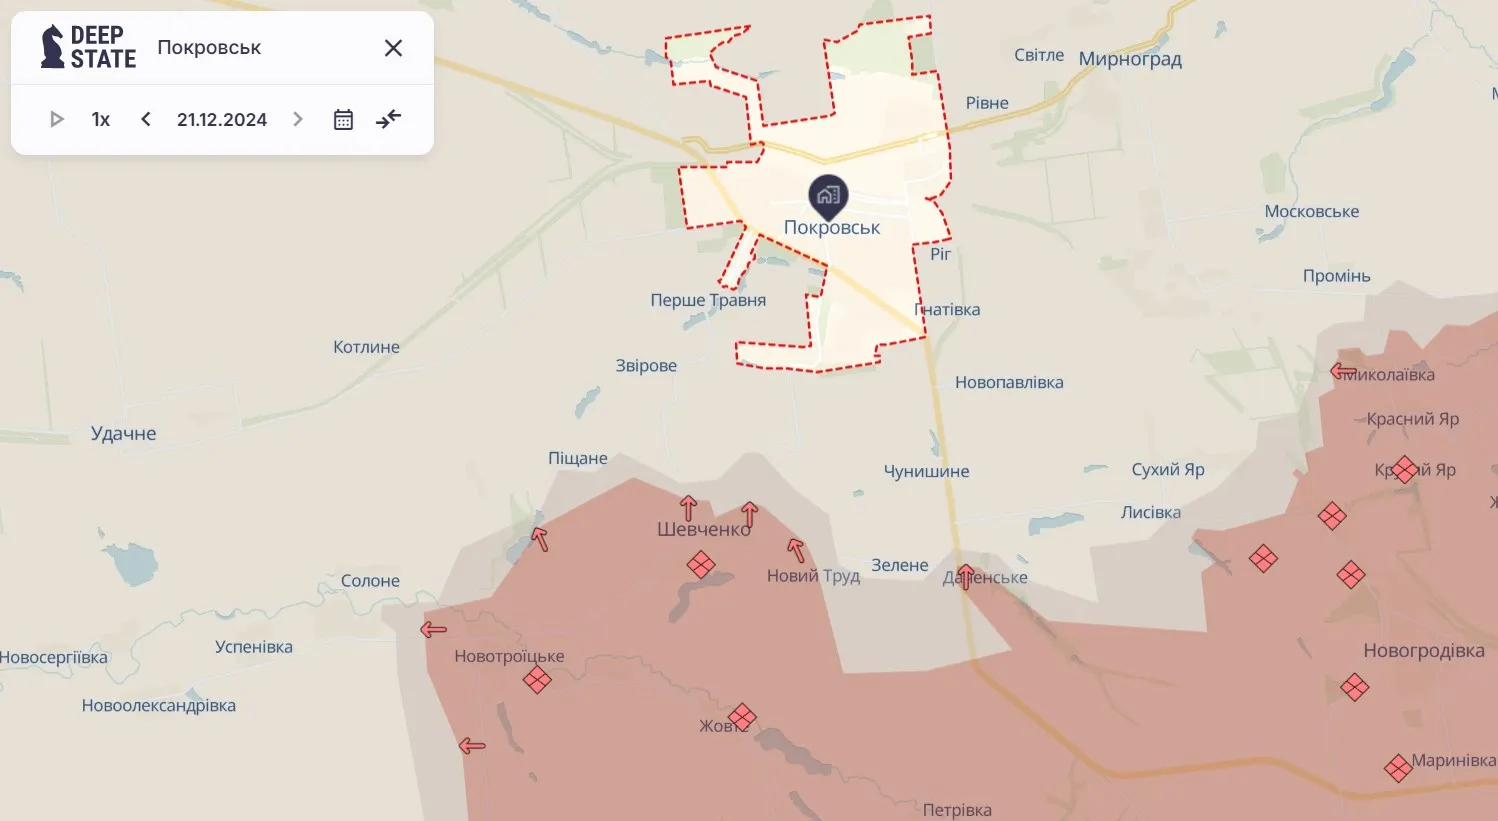1498x821 pixels.
Task: Click the 21.12.2024 date field
Action: pyautogui.click(x=222, y=119)
